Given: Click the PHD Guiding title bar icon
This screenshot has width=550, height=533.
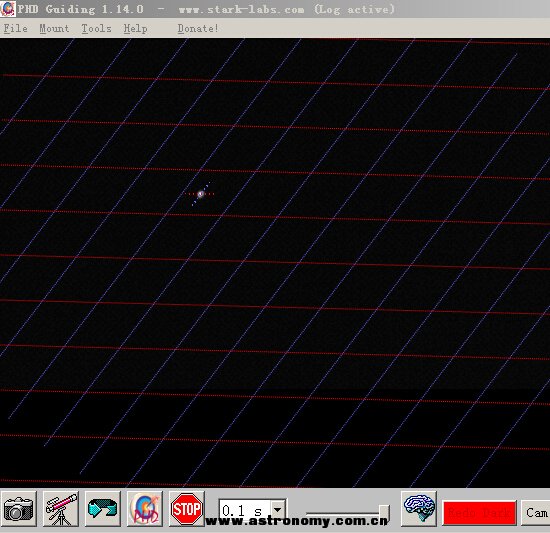Looking at the screenshot, I should tap(8, 9).
